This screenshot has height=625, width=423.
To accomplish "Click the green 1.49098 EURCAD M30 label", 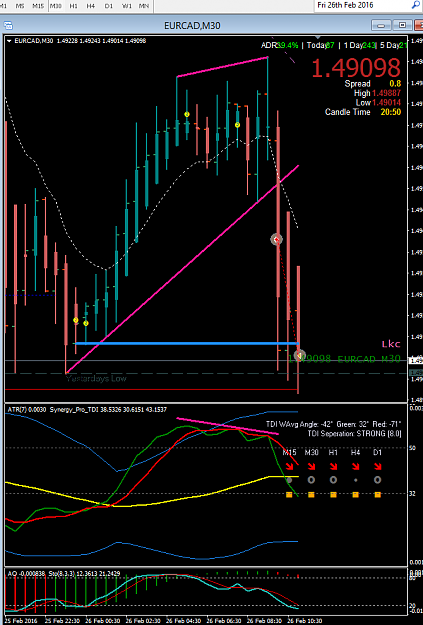I will [x=344, y=359].
